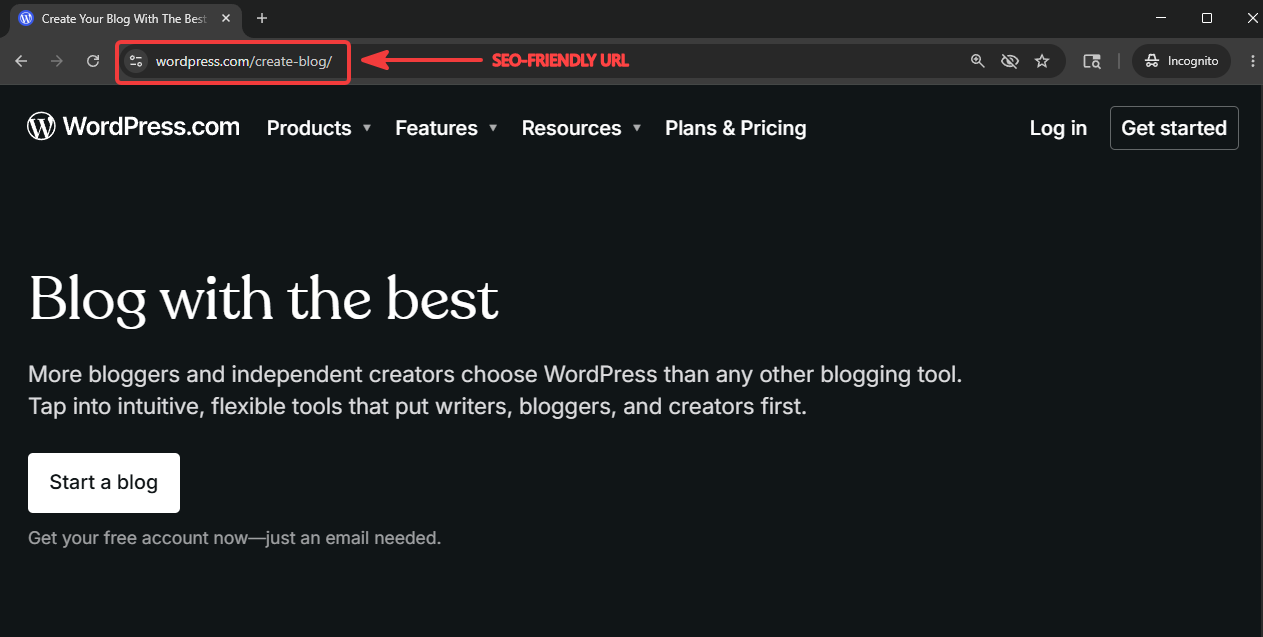Open the Features menu
The width and height of the screenshot is (1263, 637).
tap(436, 128)
